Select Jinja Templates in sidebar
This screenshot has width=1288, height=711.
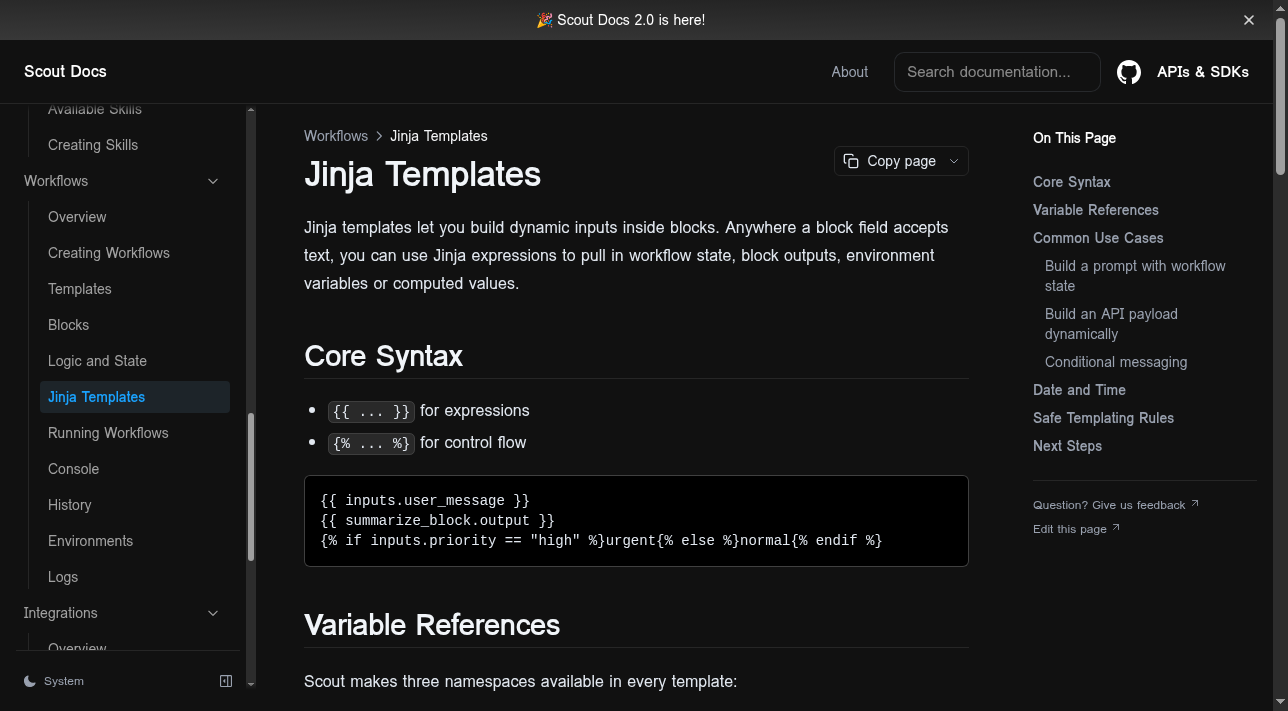[x=135, y=397]
